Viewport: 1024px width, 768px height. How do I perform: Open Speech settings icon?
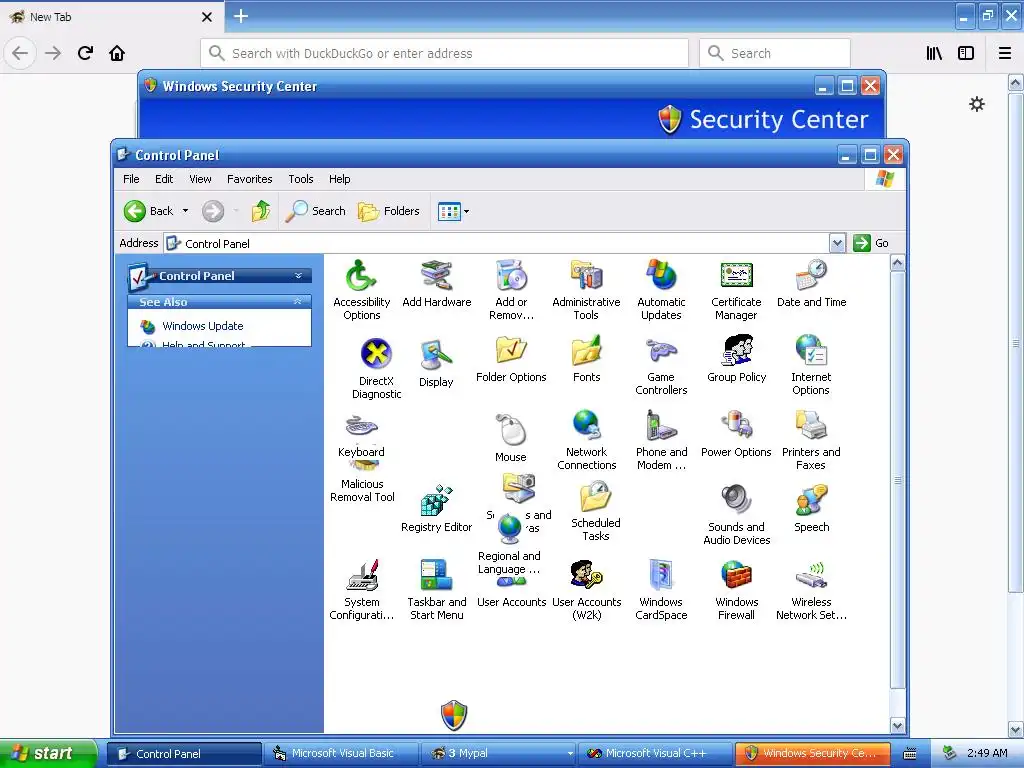click(811, 509)
